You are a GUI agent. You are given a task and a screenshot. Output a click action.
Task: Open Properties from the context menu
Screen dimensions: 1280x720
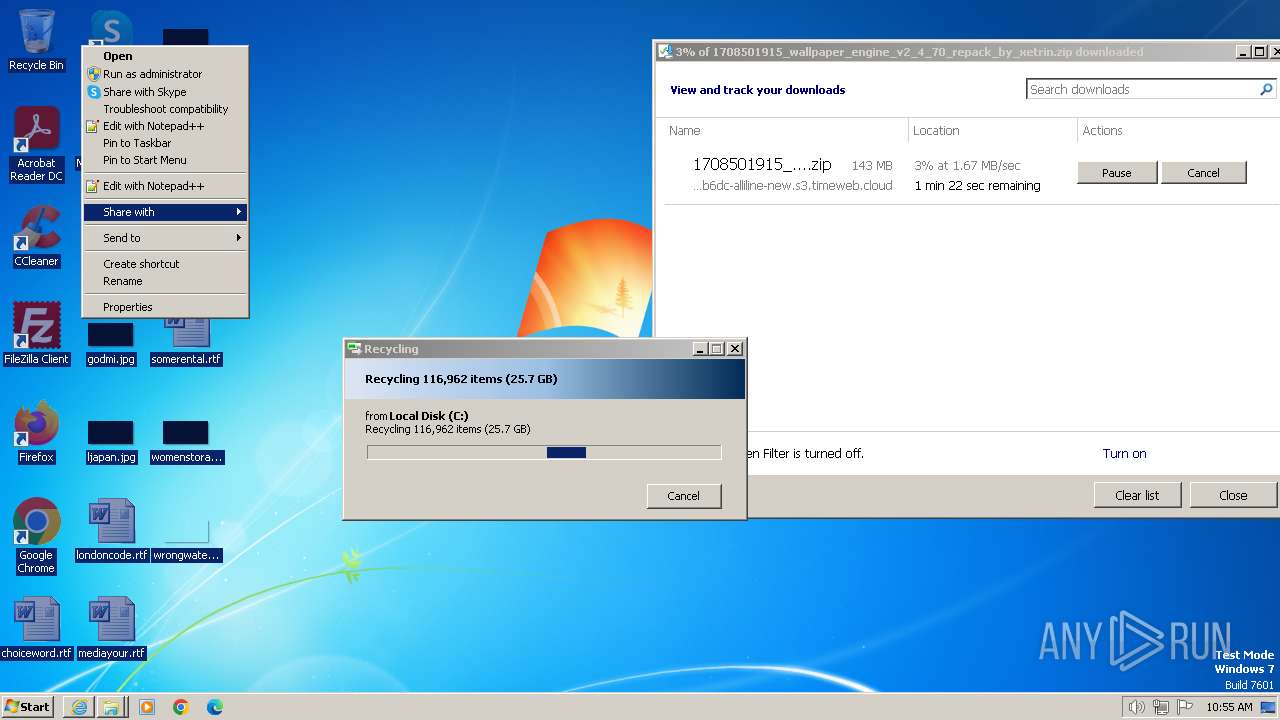(165, 307)
